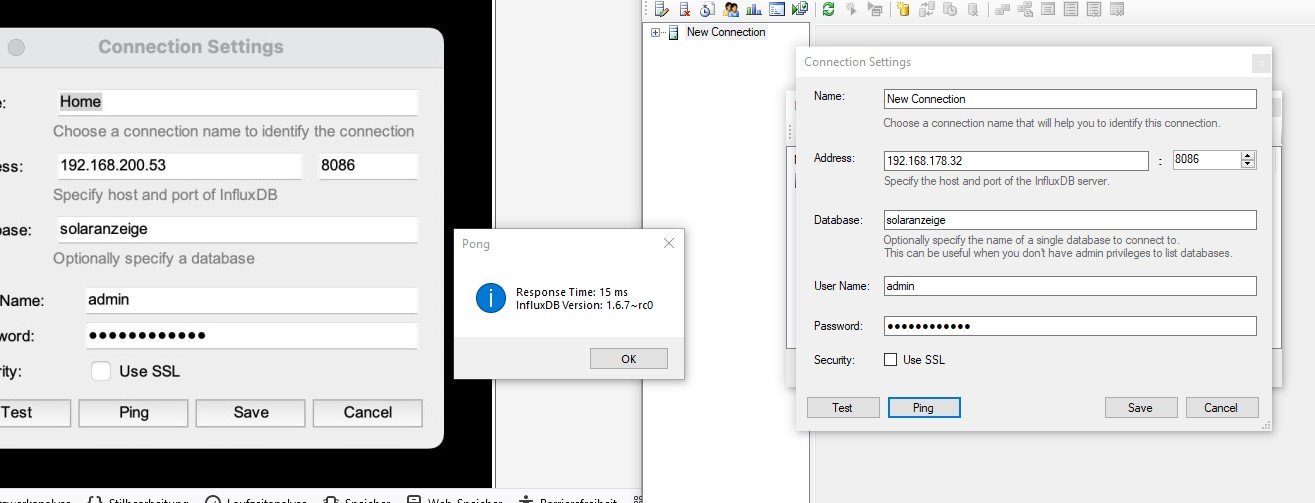
Task: Expand the New Connection tree node
Action: 656,33
